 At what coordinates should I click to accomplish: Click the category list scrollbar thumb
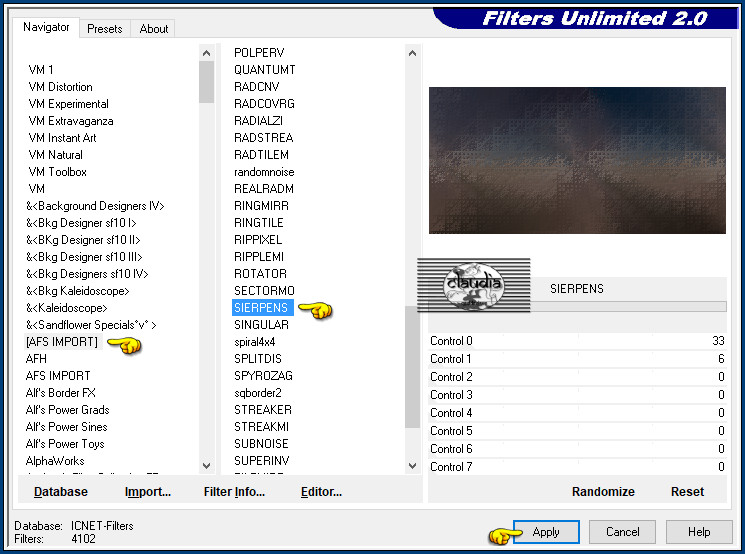[x=206, y=82]
